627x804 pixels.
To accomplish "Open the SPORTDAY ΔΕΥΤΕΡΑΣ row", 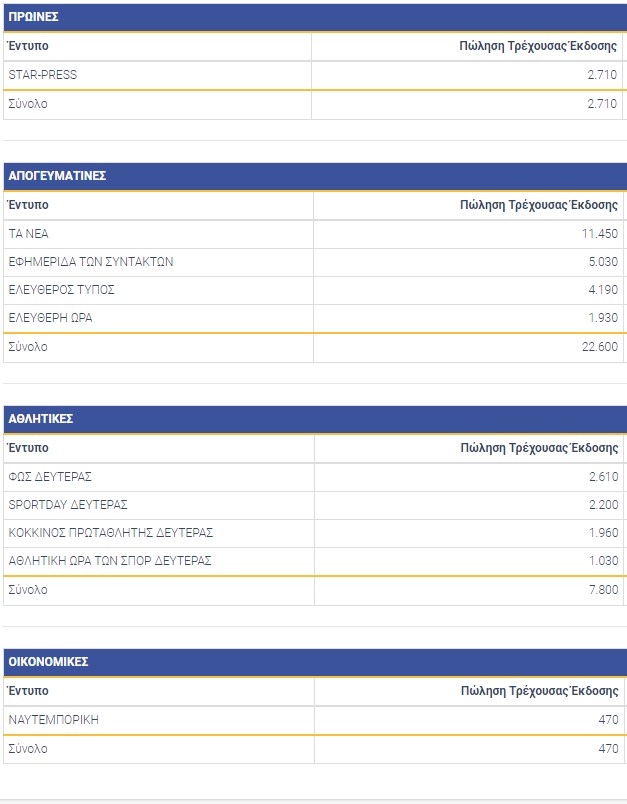I will 68,505.
